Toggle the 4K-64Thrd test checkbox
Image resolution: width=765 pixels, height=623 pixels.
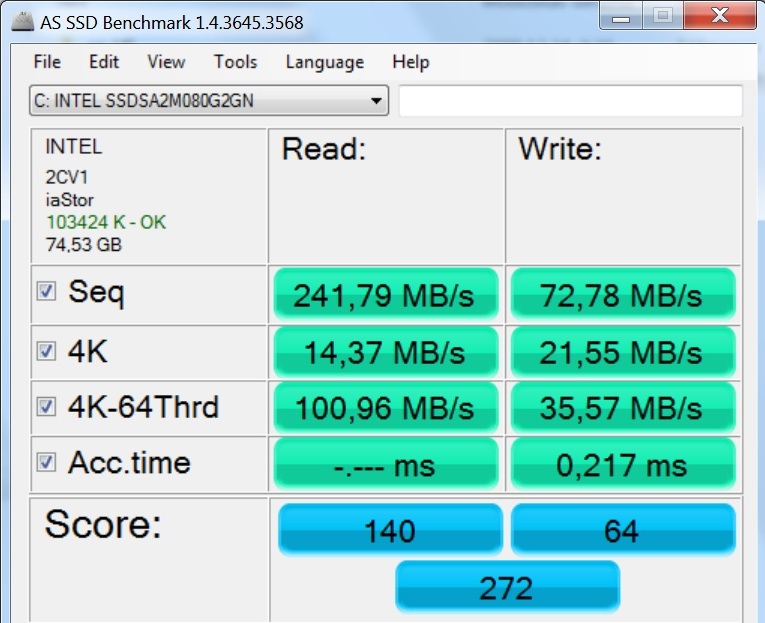coord(46,406)
